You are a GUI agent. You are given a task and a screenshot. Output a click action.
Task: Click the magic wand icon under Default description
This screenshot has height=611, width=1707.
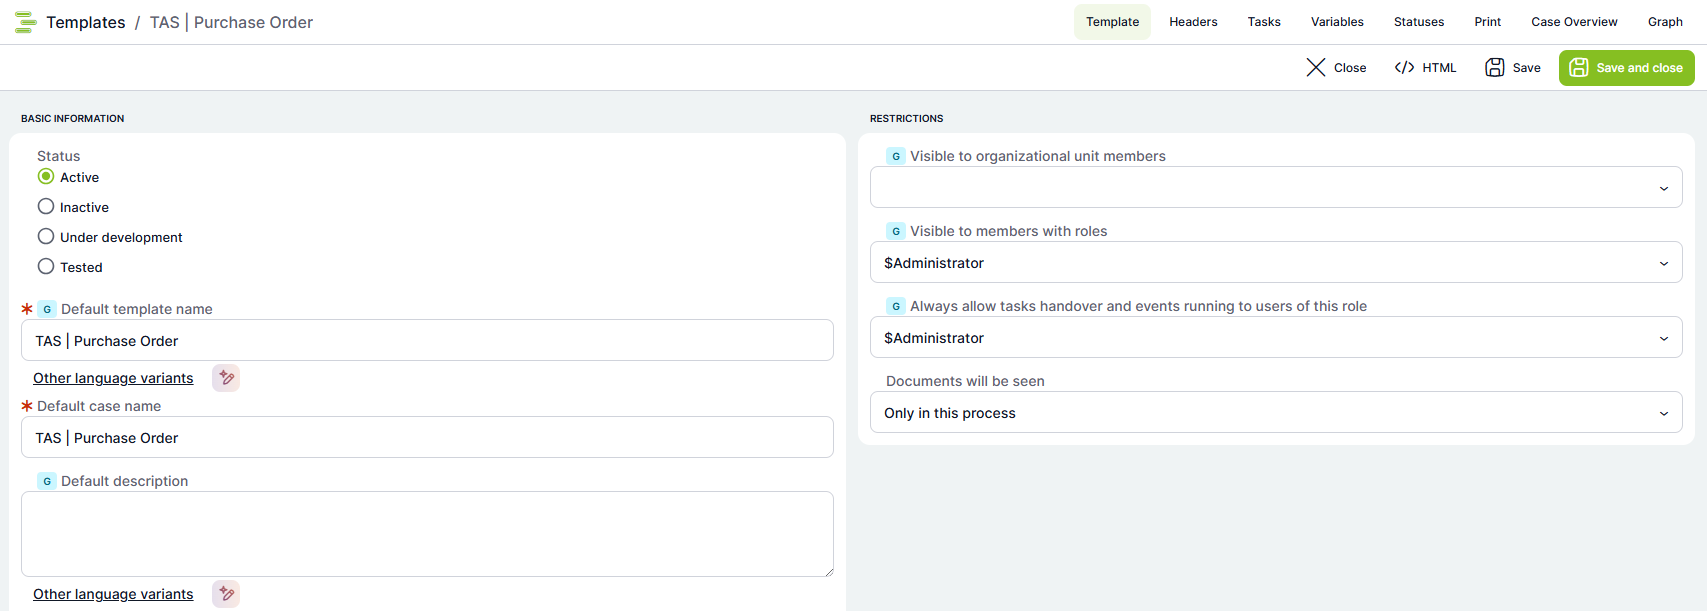(226, 594)
